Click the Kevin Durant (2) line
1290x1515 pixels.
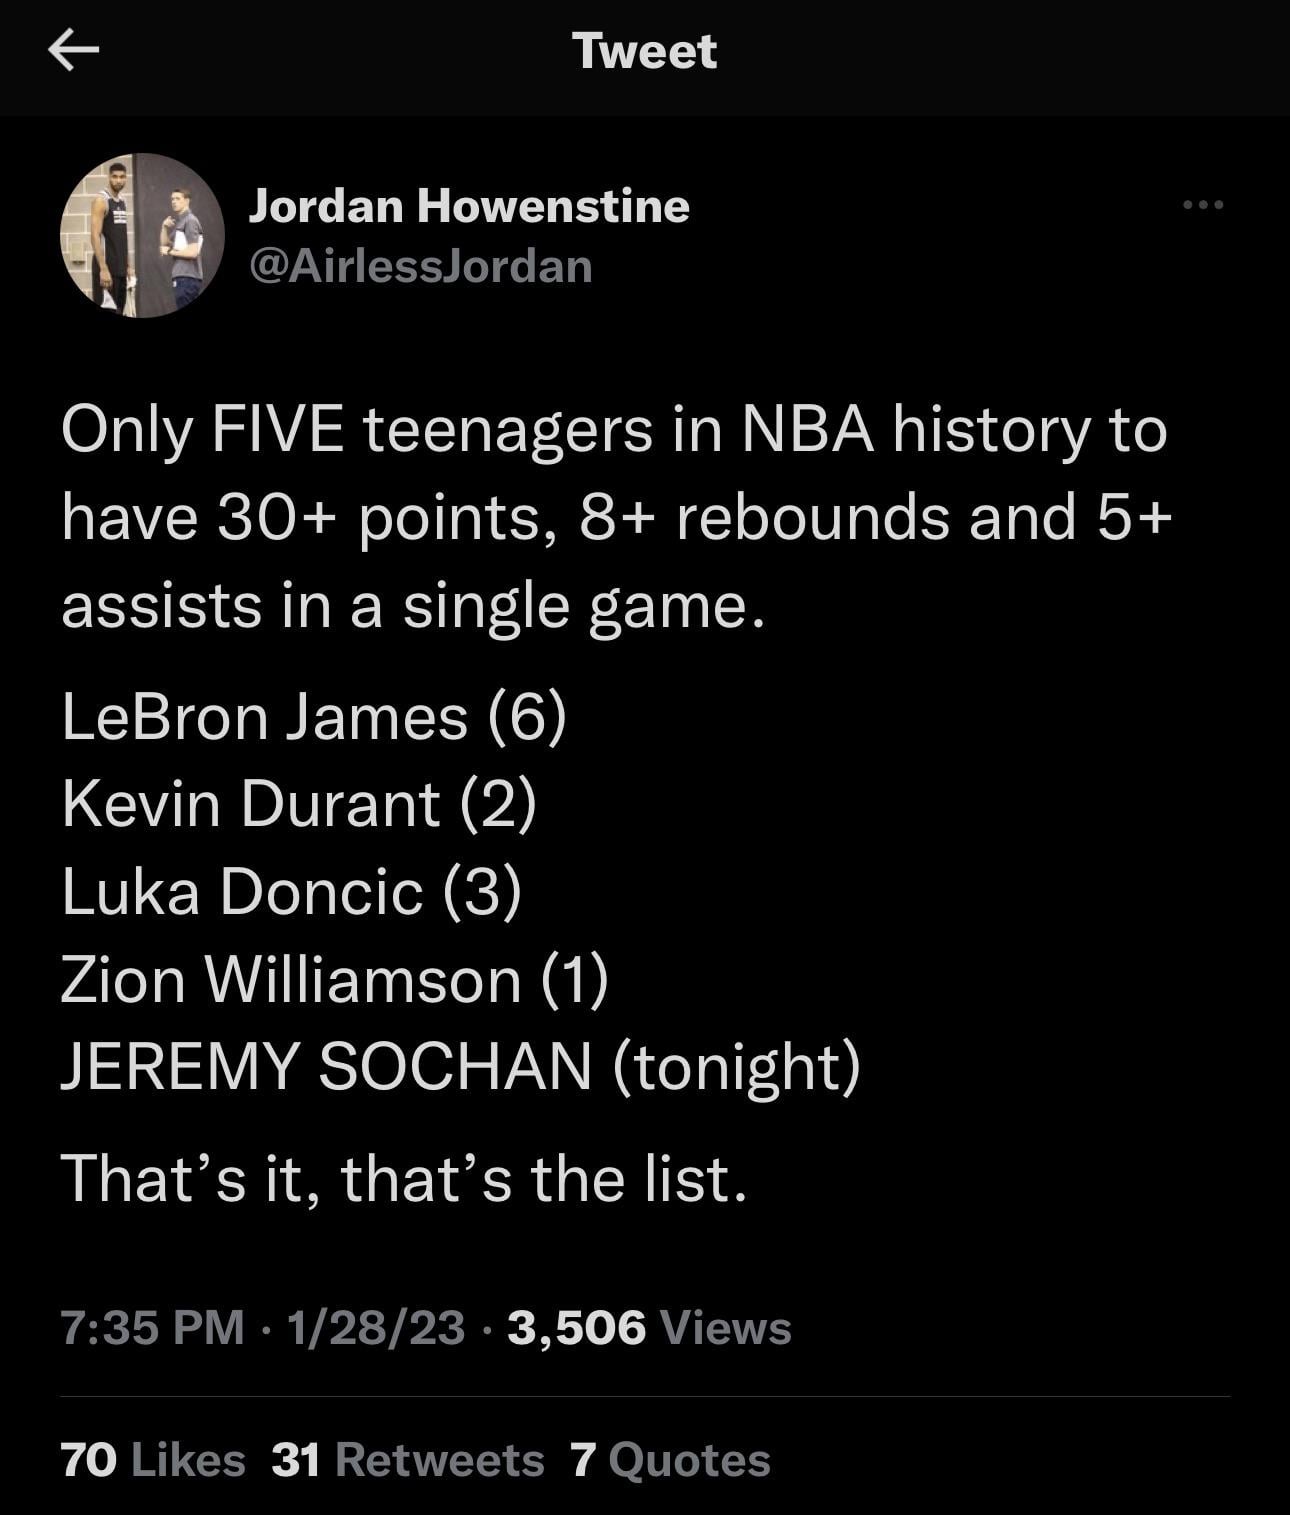pos(299,804)
